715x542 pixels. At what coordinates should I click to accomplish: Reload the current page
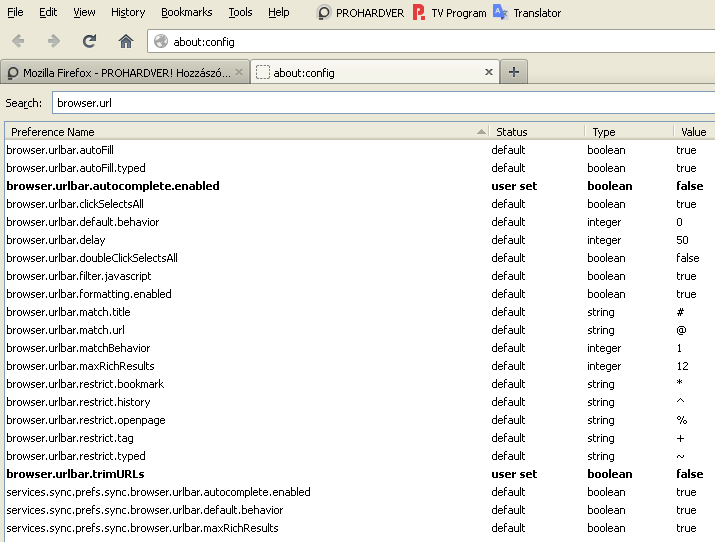click(89, 41)
